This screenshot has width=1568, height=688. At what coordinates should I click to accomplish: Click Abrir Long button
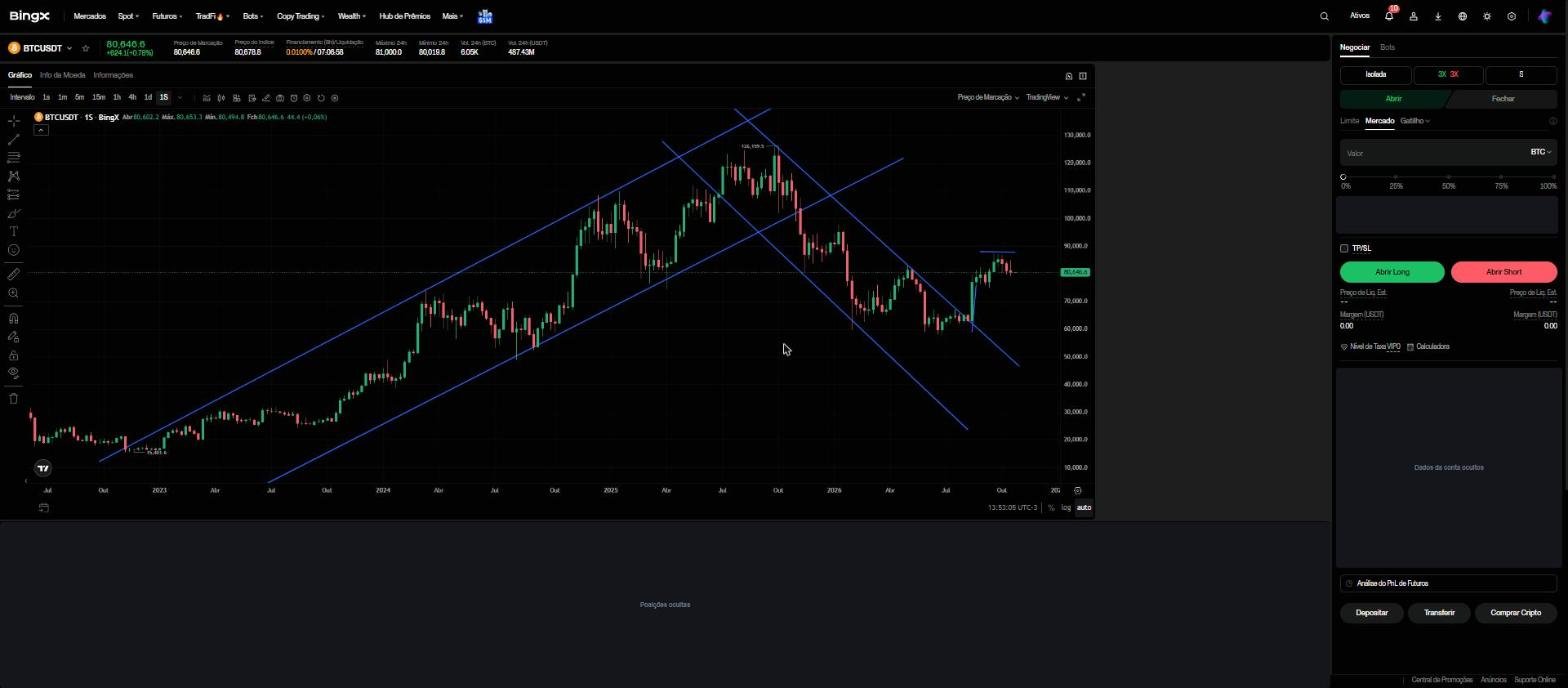[x=1392, y=272]
